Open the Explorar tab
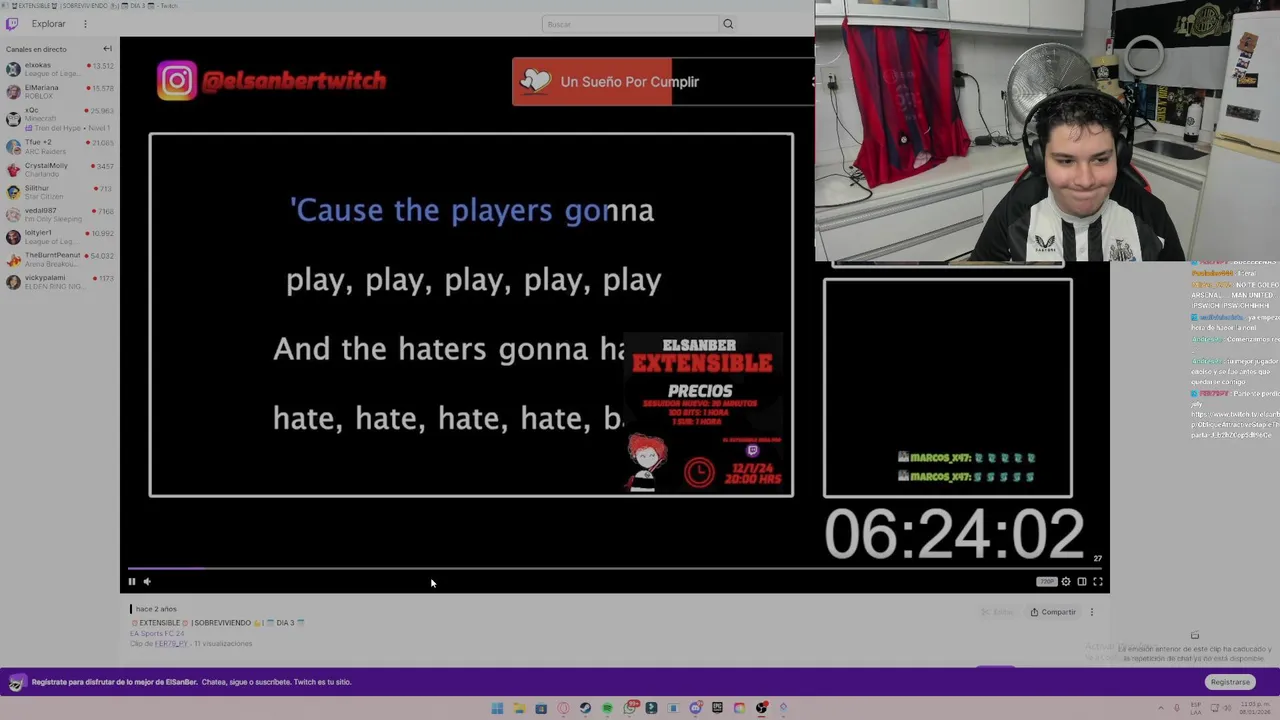This screenshot has height=720, width=1280. [x=48, y=23]
